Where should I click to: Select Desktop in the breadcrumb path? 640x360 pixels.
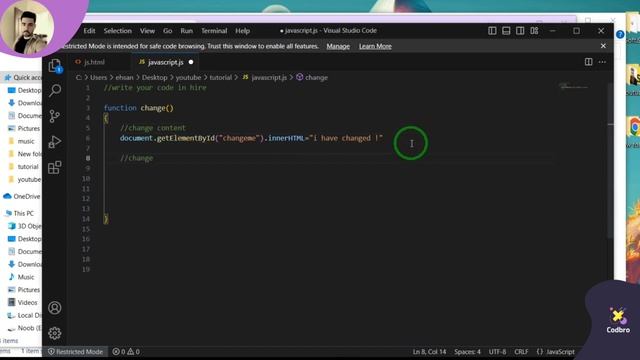point(154,77)
